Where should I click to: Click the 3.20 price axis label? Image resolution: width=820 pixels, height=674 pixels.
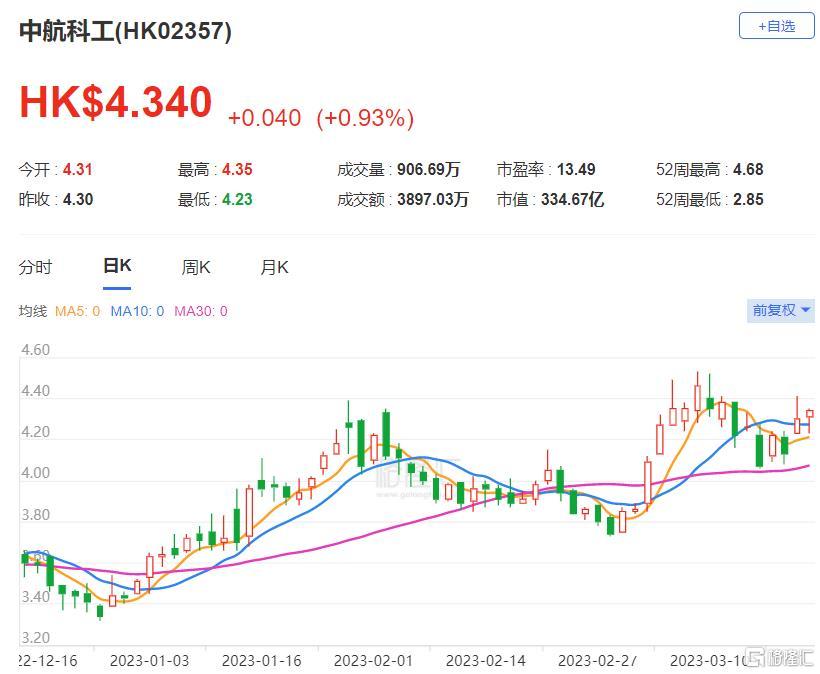pyautogui.click(x=36, y=638)
